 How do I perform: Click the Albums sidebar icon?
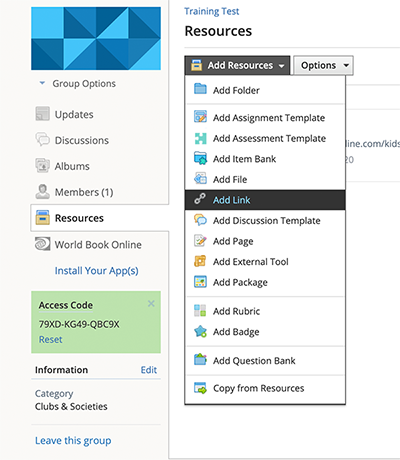[43, 166]
